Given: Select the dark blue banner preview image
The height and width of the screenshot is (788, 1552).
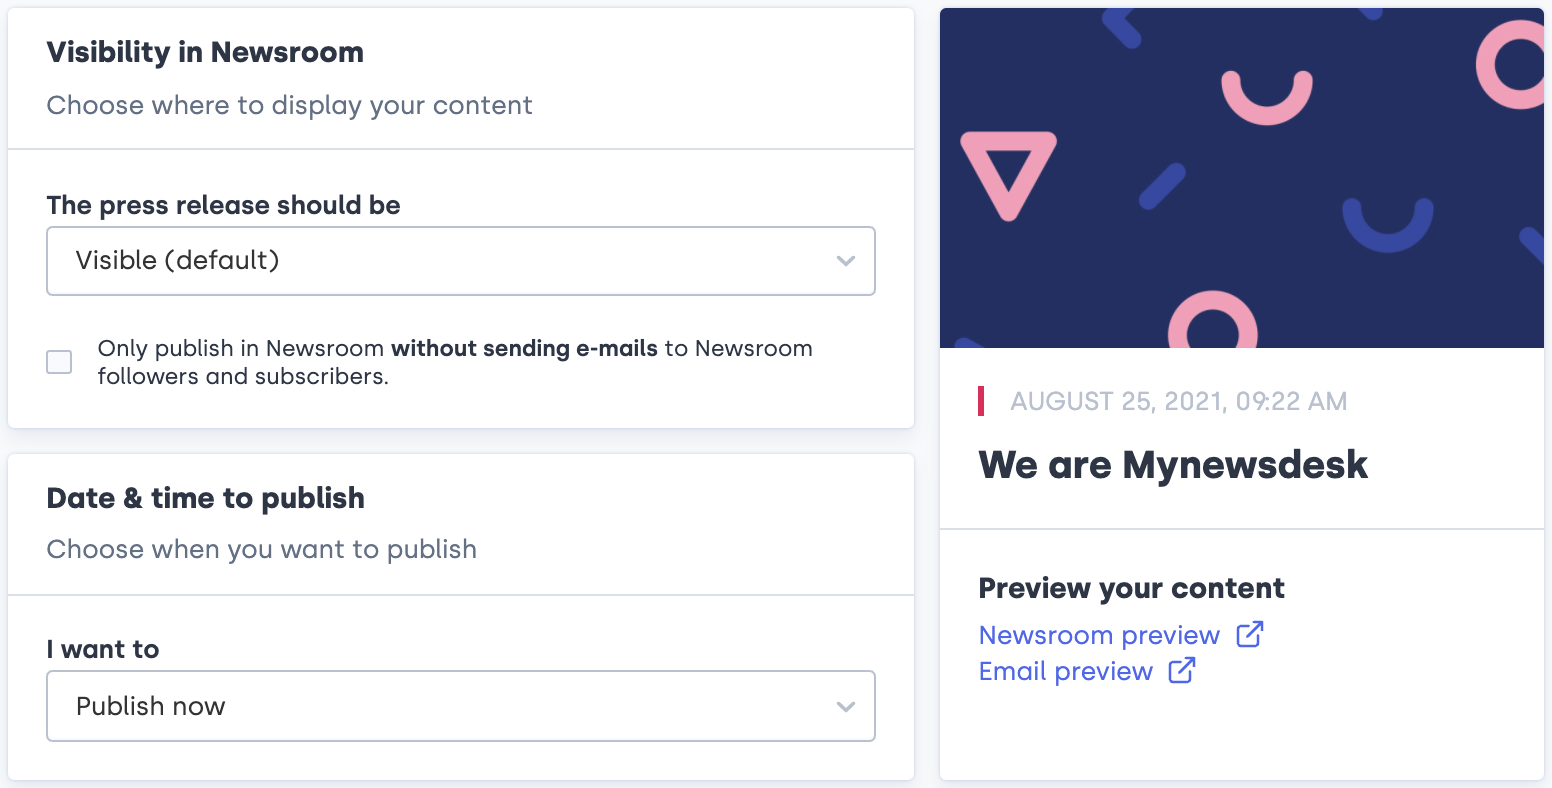Looking at the screenshot, I should tap(1242, 178).
